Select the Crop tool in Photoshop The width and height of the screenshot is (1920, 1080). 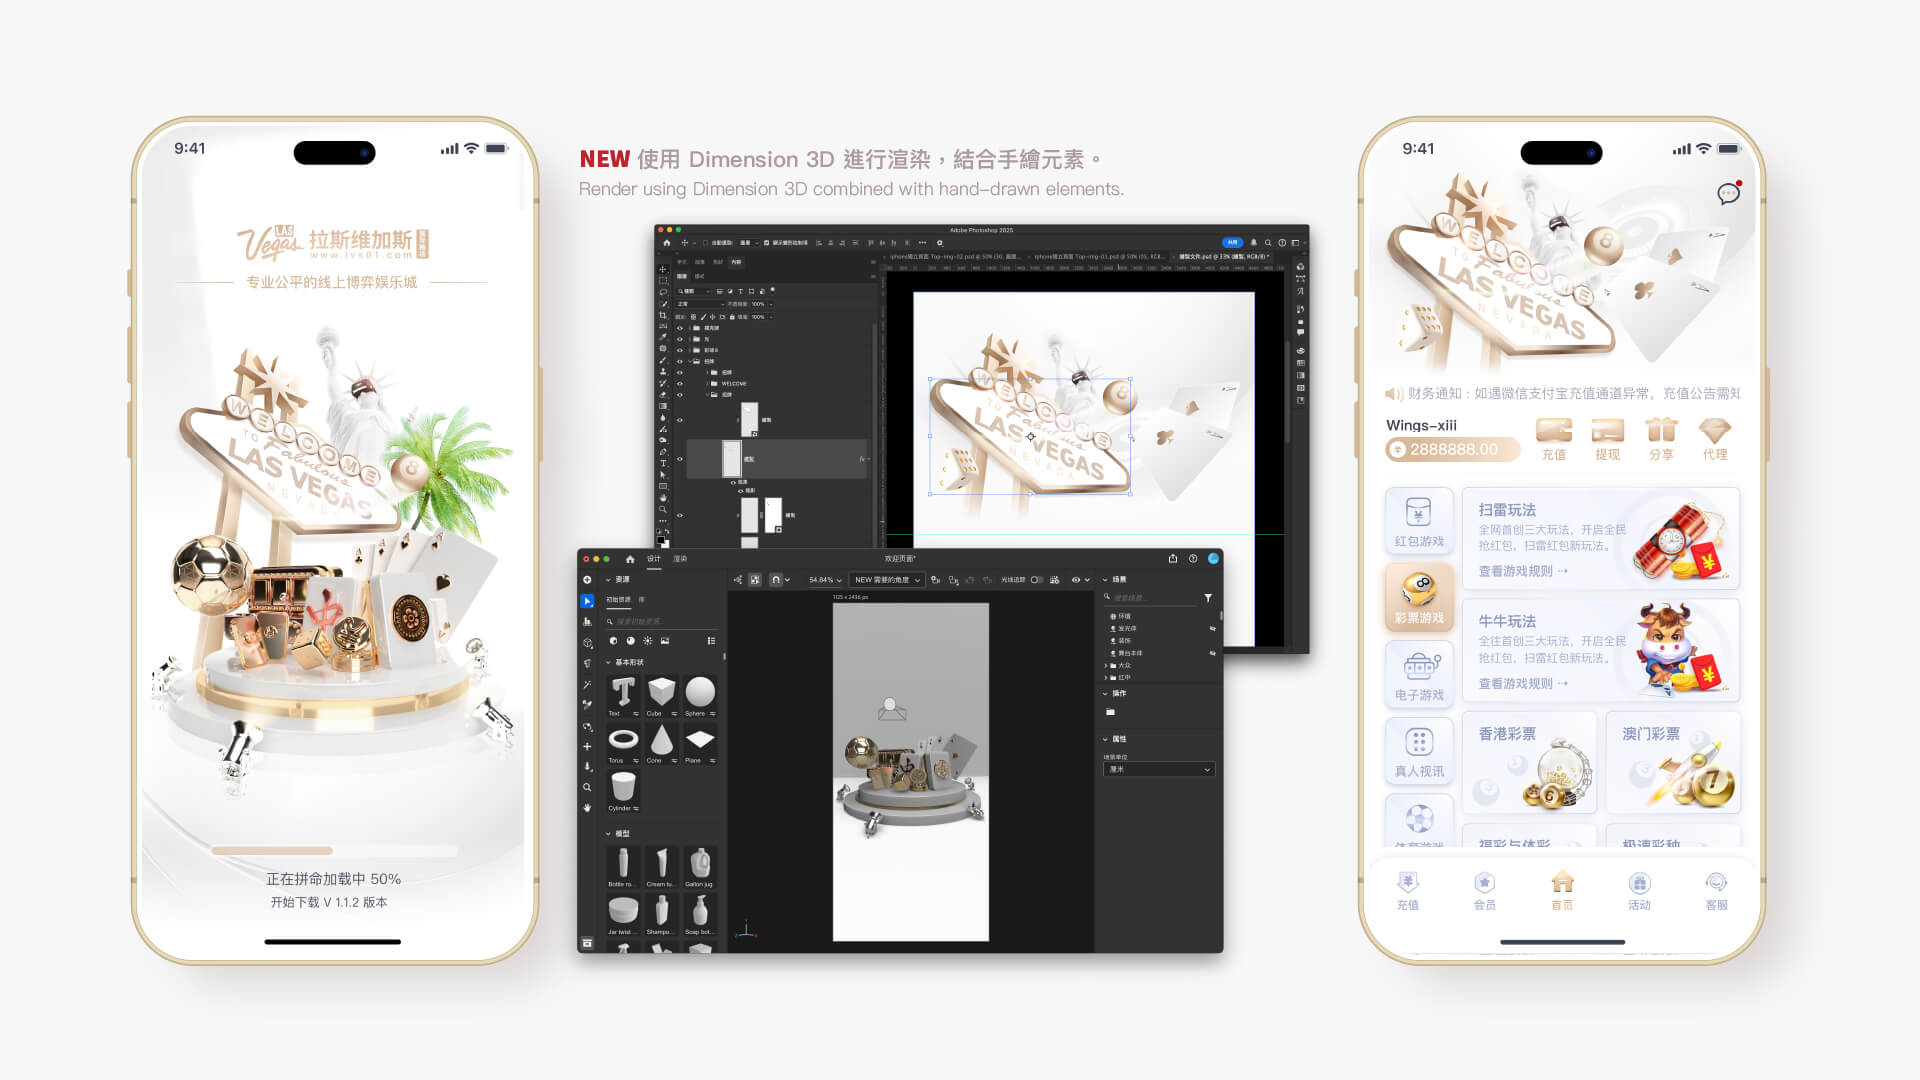point(663,315)
